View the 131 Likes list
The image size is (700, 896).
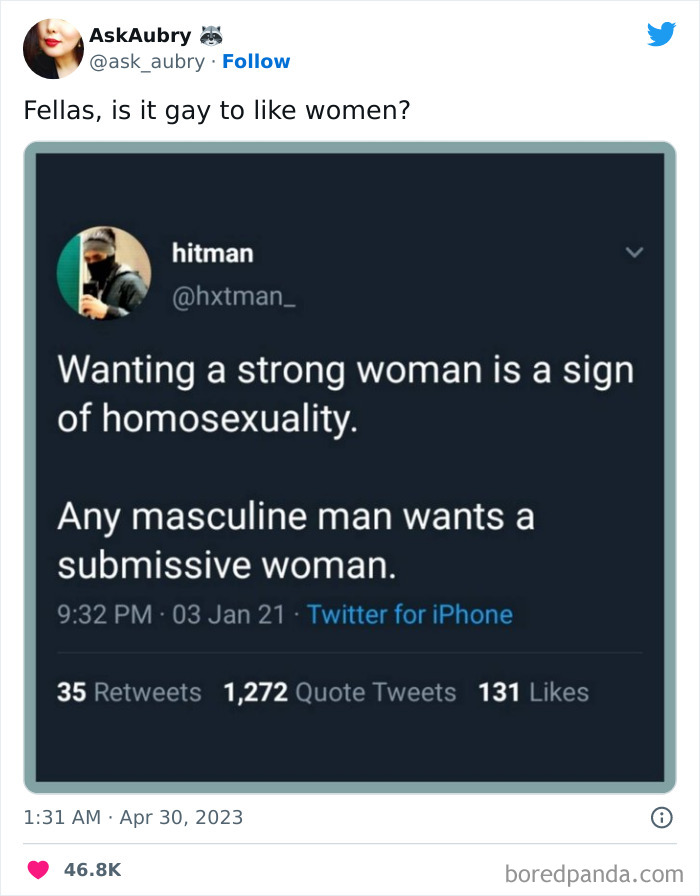(x=533, y=692)
